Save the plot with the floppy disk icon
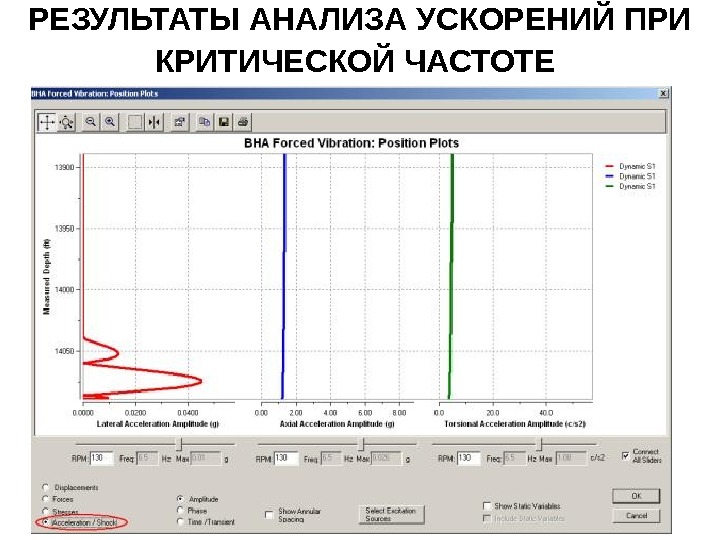This screenshot has height=540, width=720. click(x=224, y=122)
